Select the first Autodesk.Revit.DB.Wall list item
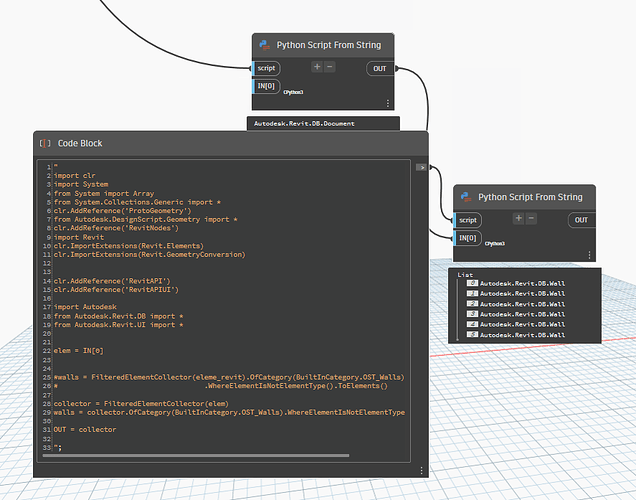This screenshot has height=500, width=636. (520, 284)
